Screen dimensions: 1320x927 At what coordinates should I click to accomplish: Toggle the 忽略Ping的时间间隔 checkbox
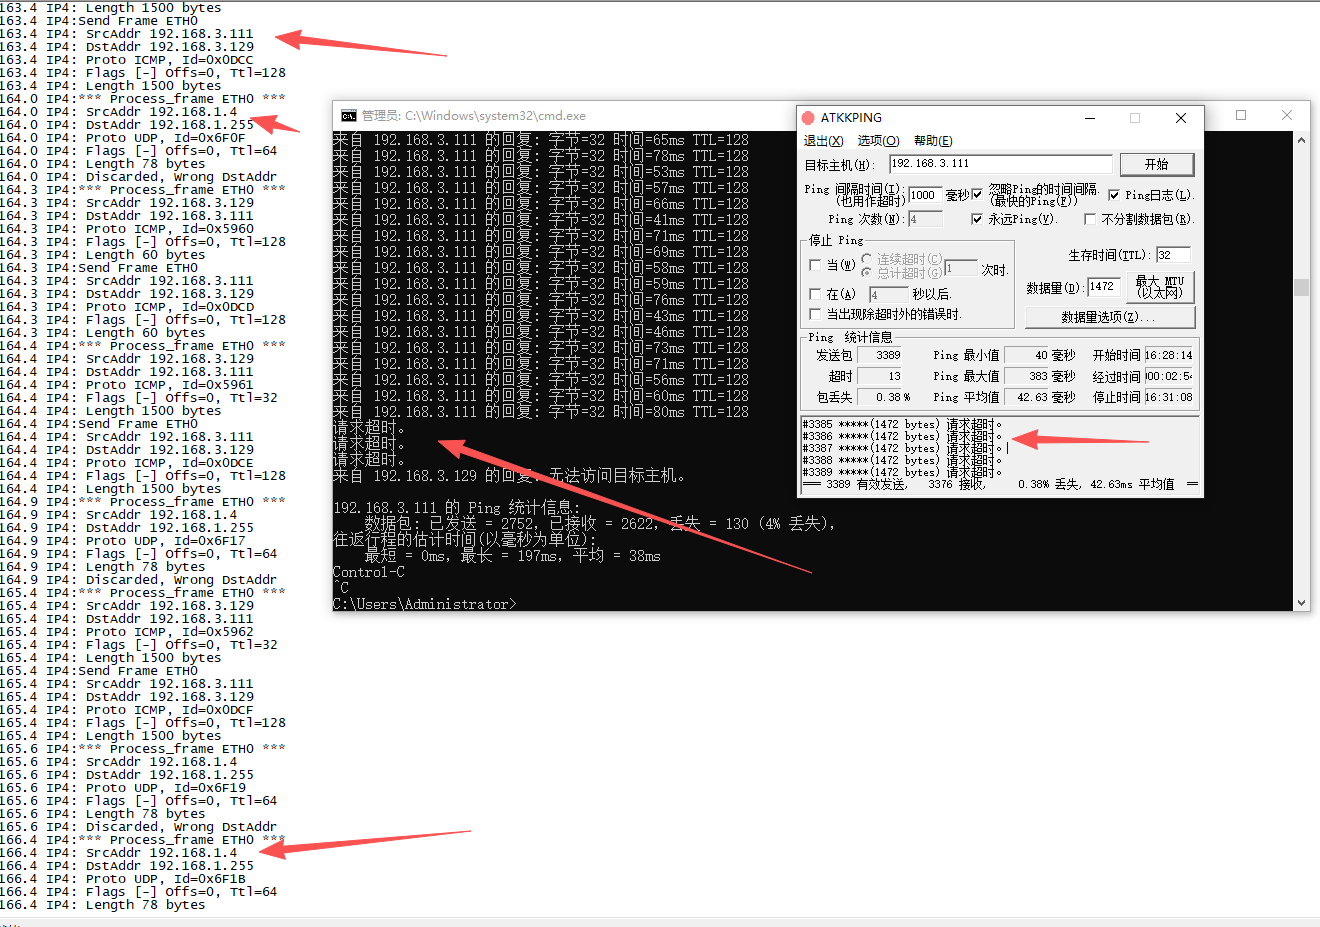pos(977,194)
